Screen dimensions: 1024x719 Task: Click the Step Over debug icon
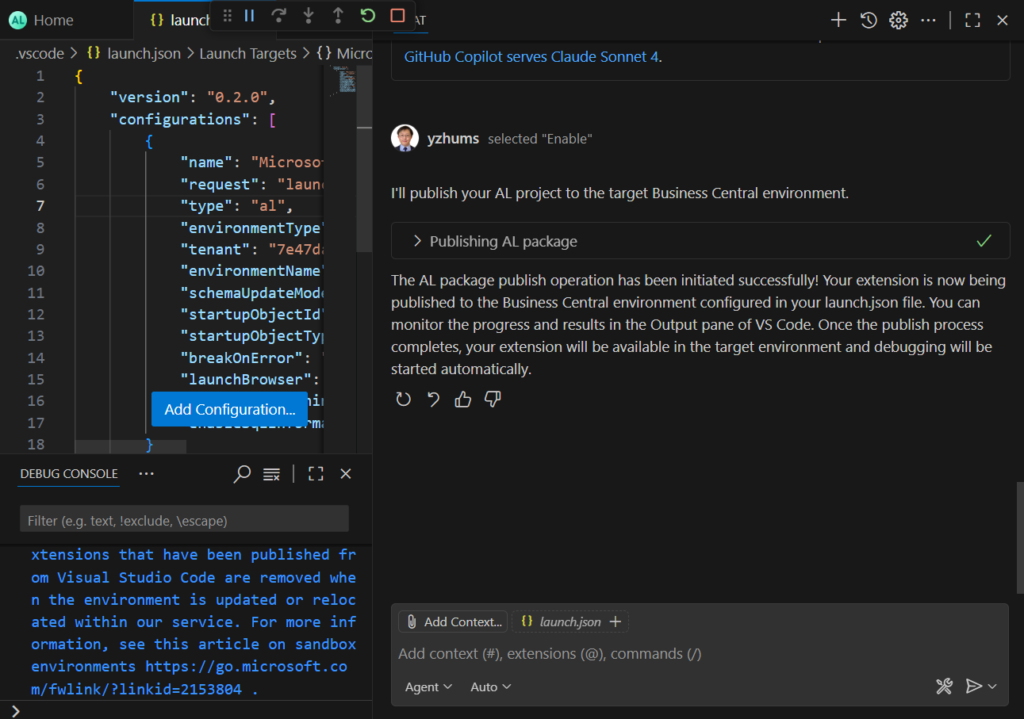pyautogui.click(x=279, y=15)
